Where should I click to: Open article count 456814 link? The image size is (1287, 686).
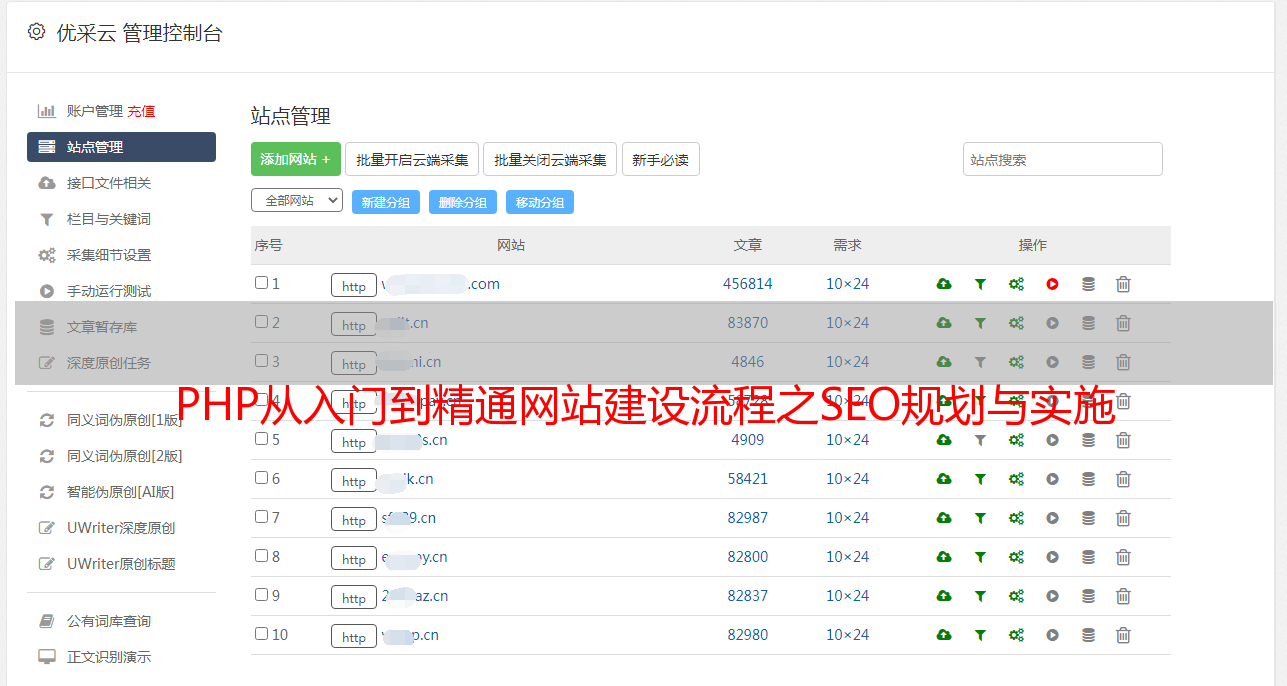point(748,284)
